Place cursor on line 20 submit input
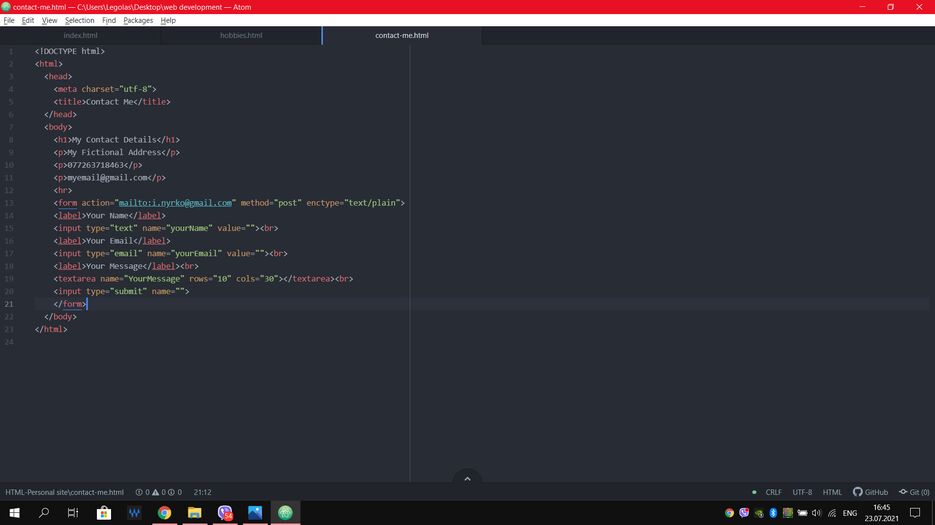The image size is (935, 525). pos(121,291)
